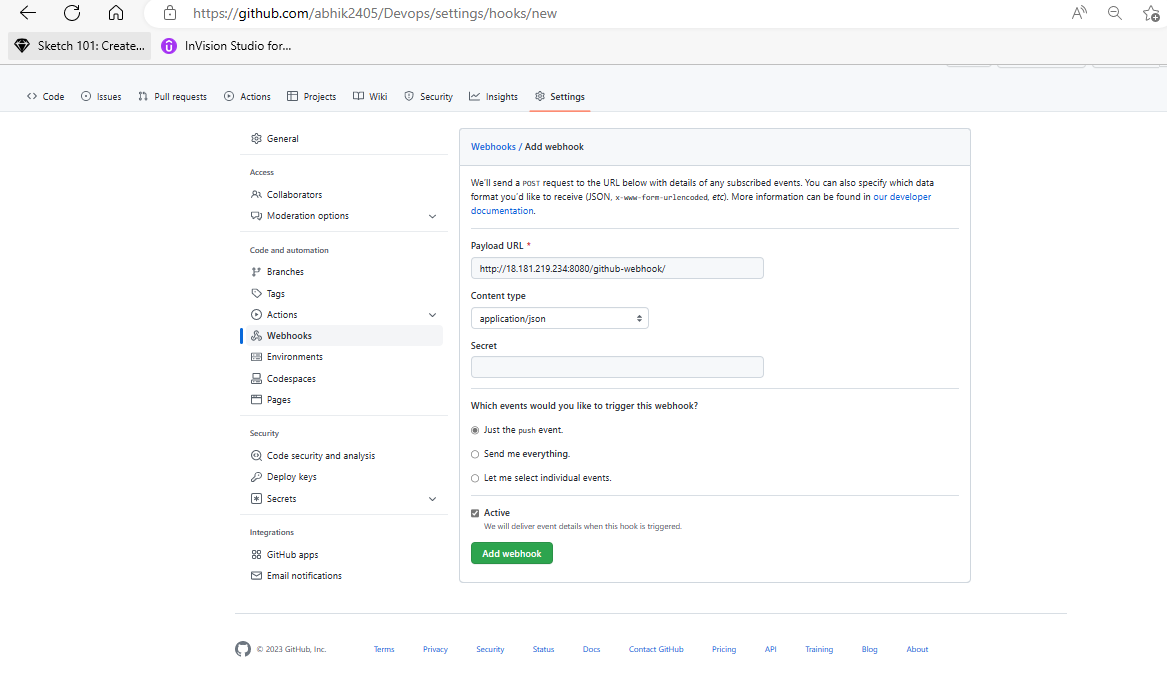Open Privacy footer link
1167x679 pixels.
tap(435, 649)
